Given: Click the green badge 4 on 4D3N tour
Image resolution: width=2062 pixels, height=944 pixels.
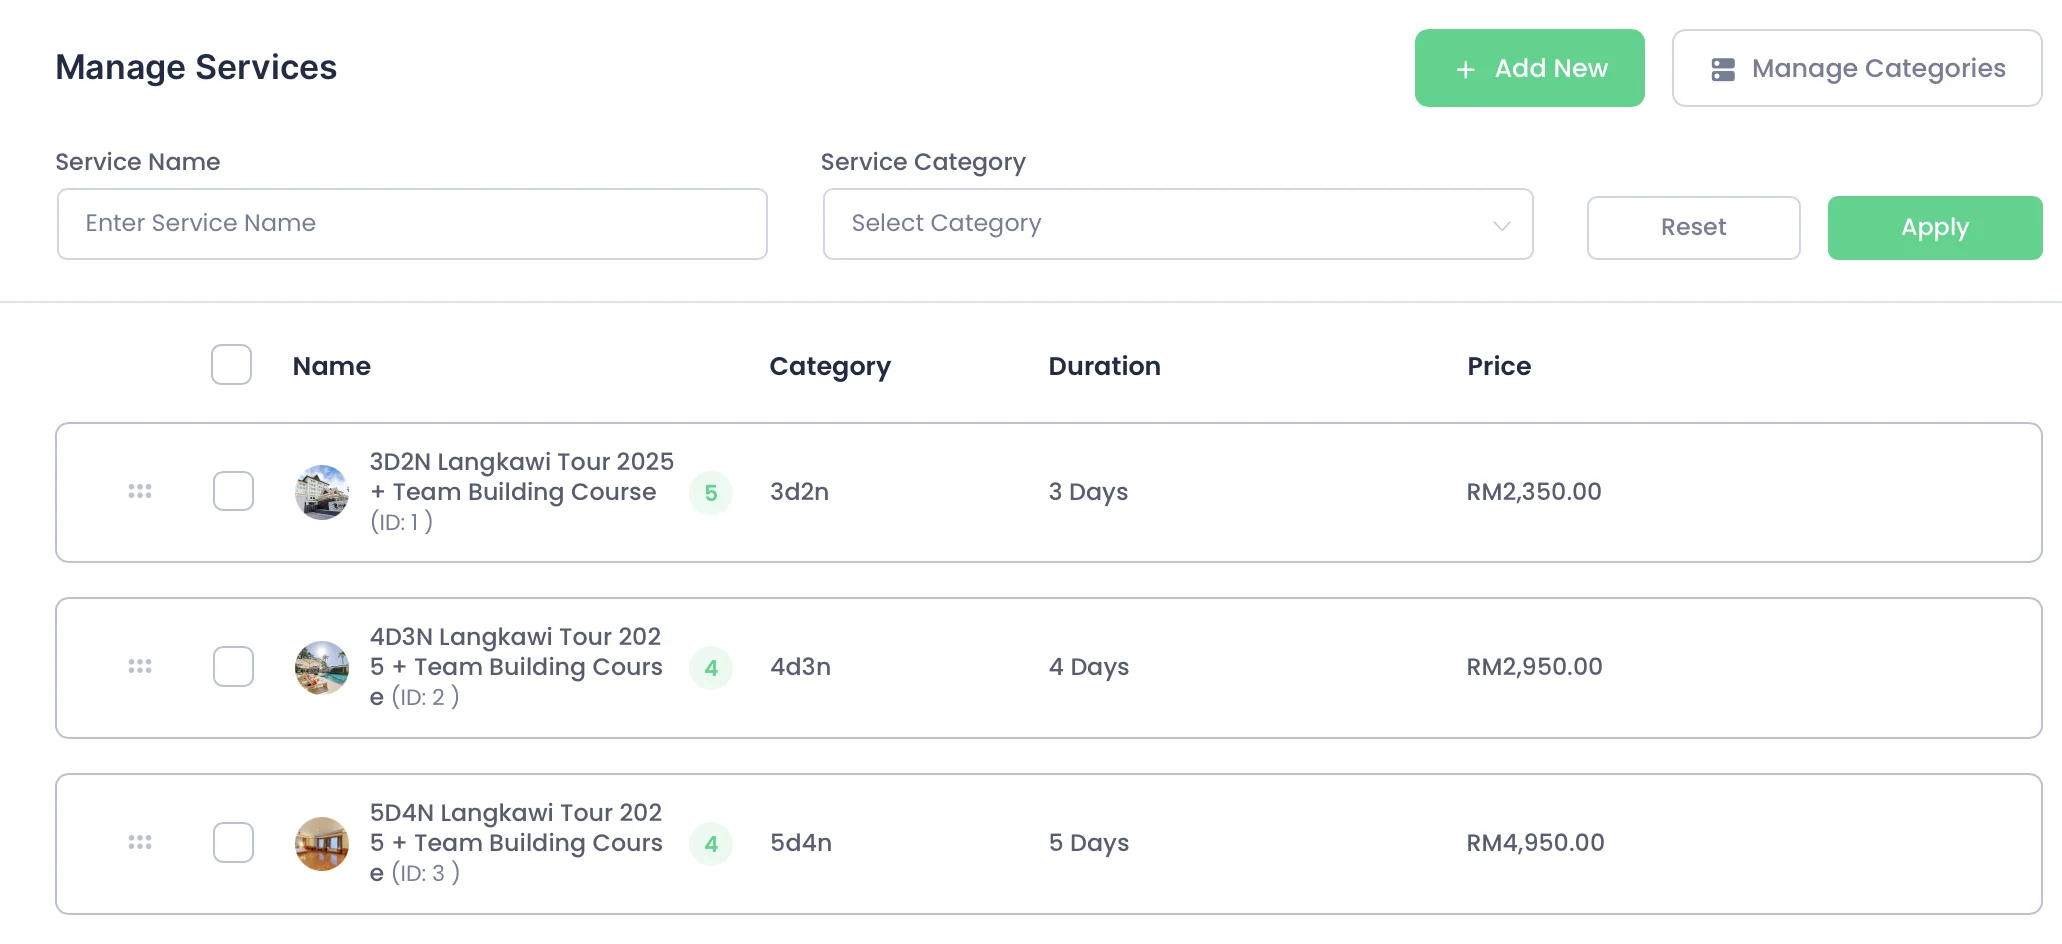Looking at the screenshot, I should point(711,668).
